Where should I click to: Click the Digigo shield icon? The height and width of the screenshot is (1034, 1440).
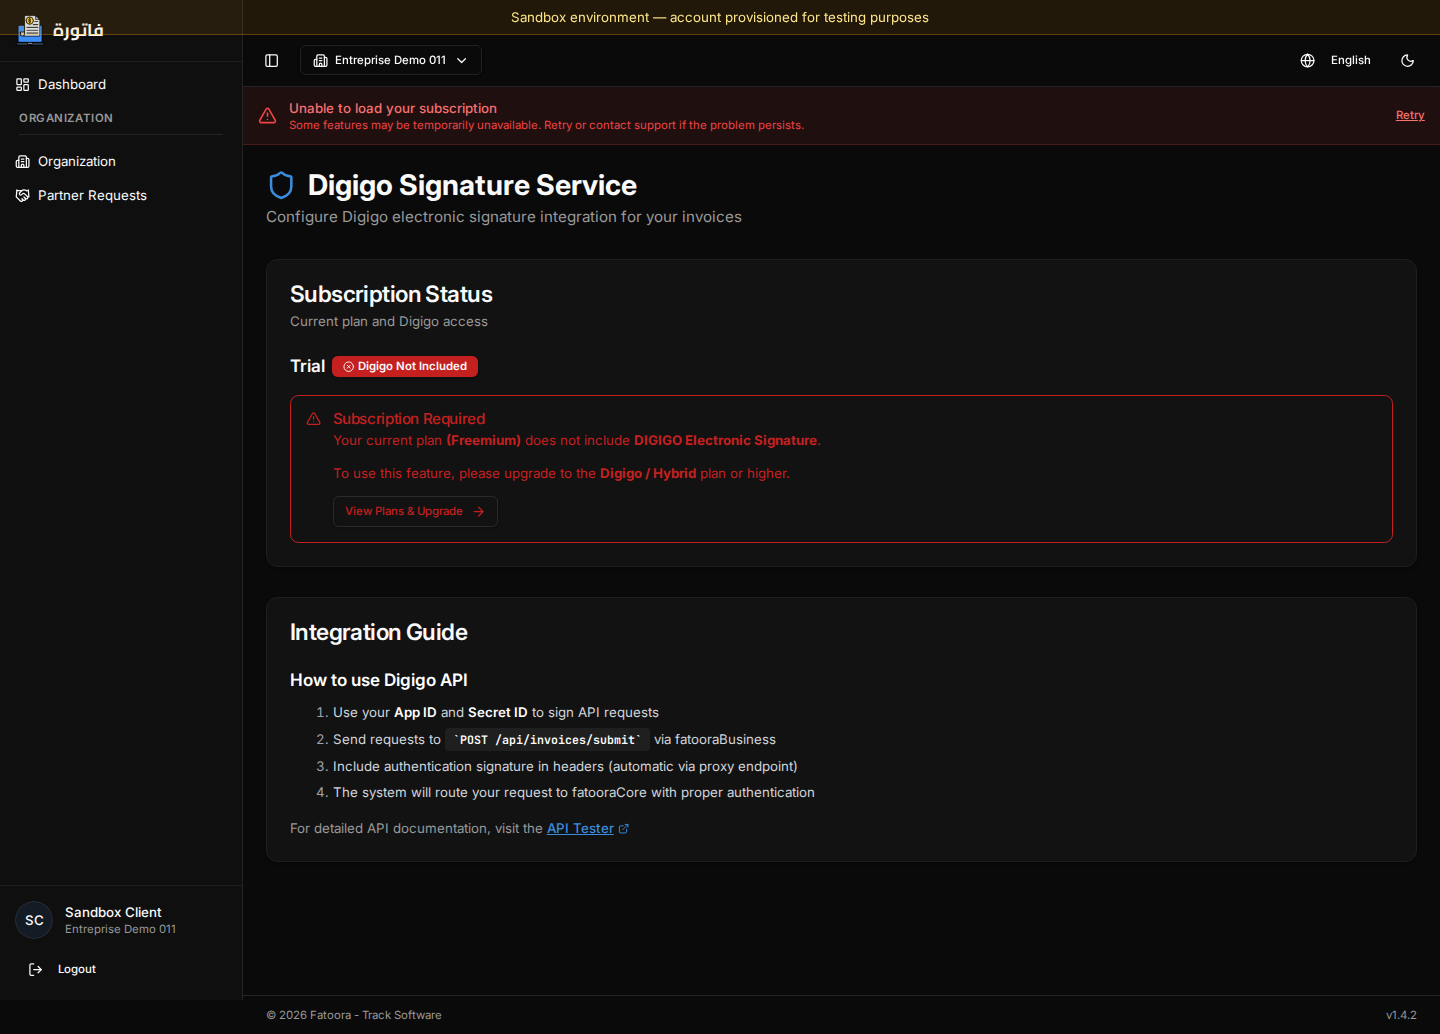pyautogui.click(x=281, y=185)
